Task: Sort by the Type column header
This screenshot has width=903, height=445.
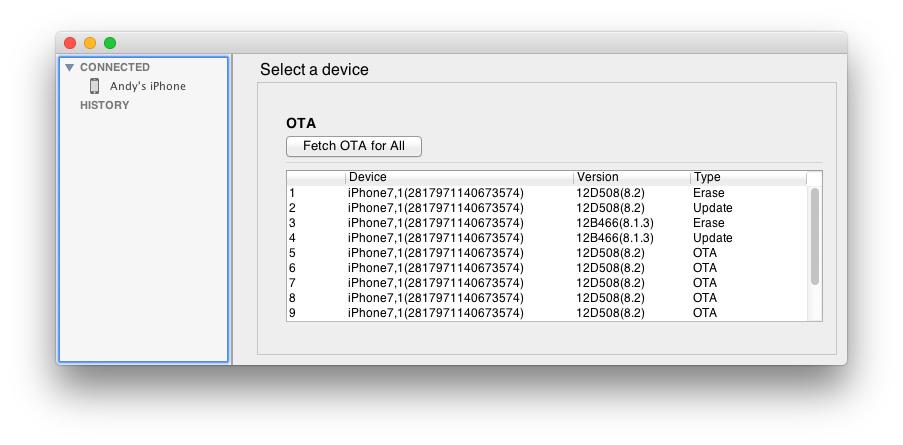Action: coord(747,177)
